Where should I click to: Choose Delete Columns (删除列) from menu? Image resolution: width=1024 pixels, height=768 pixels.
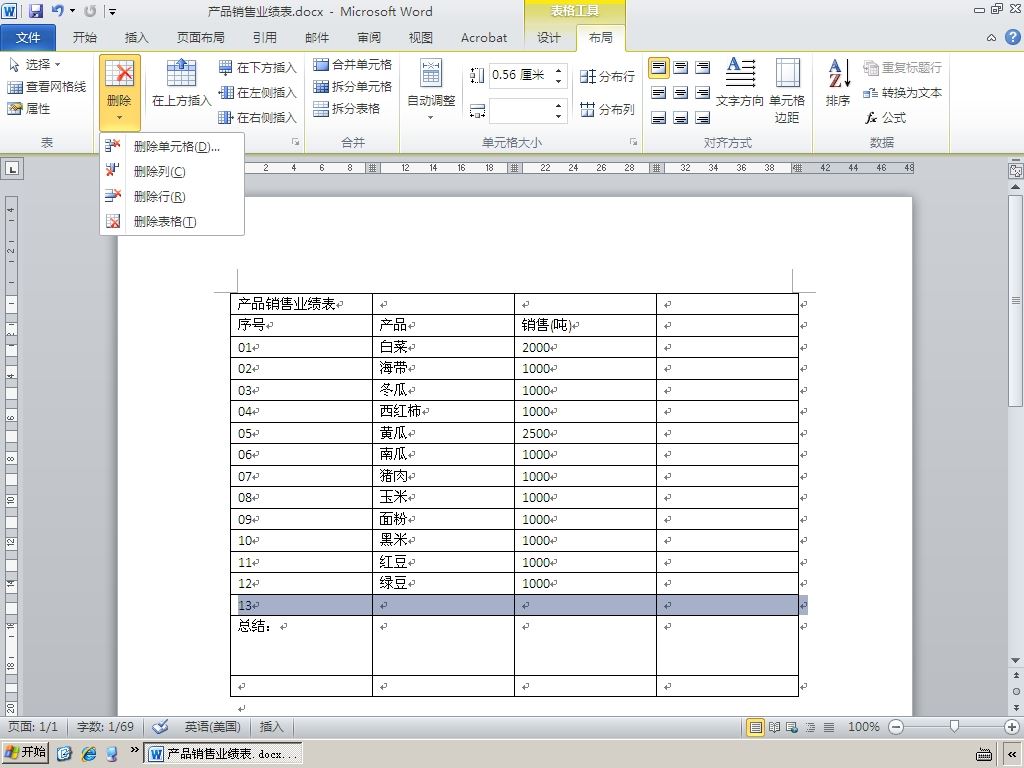click(x=172, y=171)
